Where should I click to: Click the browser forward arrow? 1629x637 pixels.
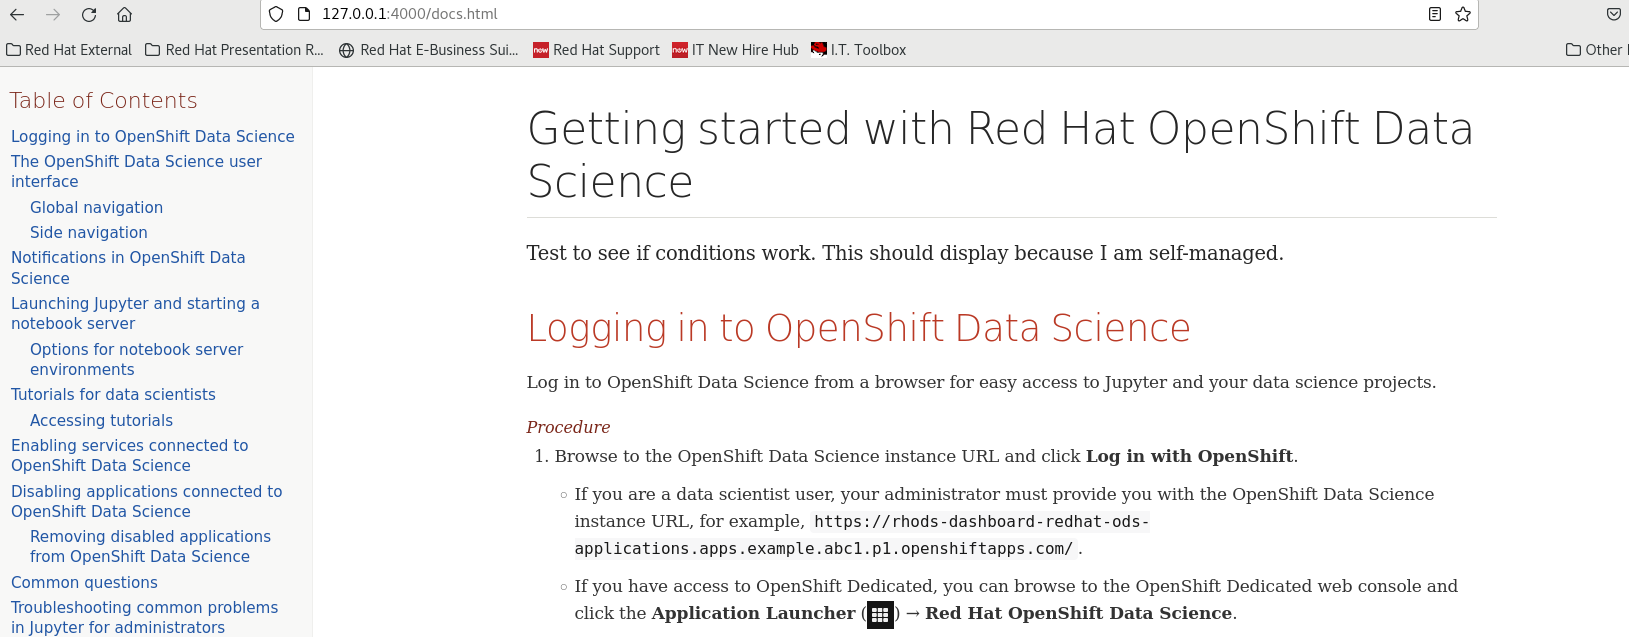click(53, 14)
